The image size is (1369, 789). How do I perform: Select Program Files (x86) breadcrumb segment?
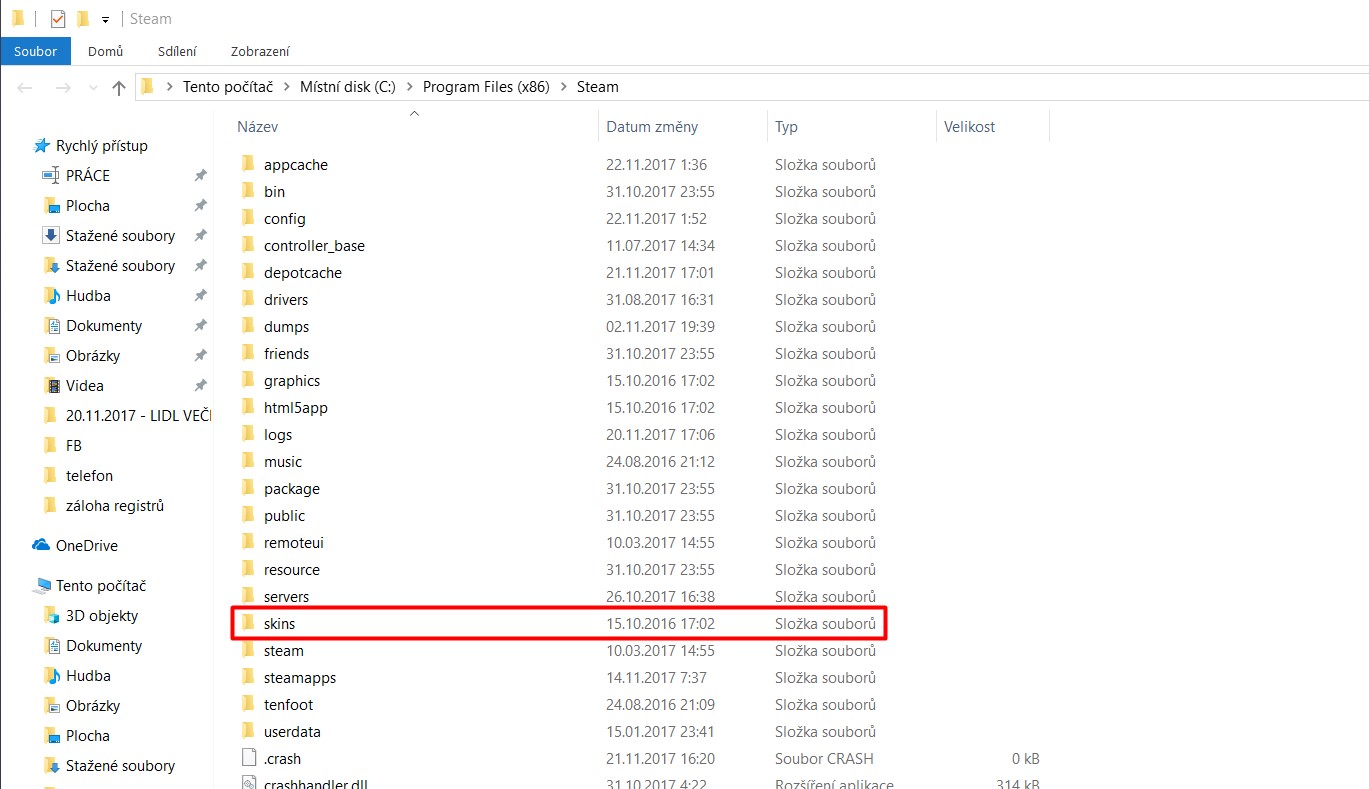pyautogui.click(x=486, y=87)
